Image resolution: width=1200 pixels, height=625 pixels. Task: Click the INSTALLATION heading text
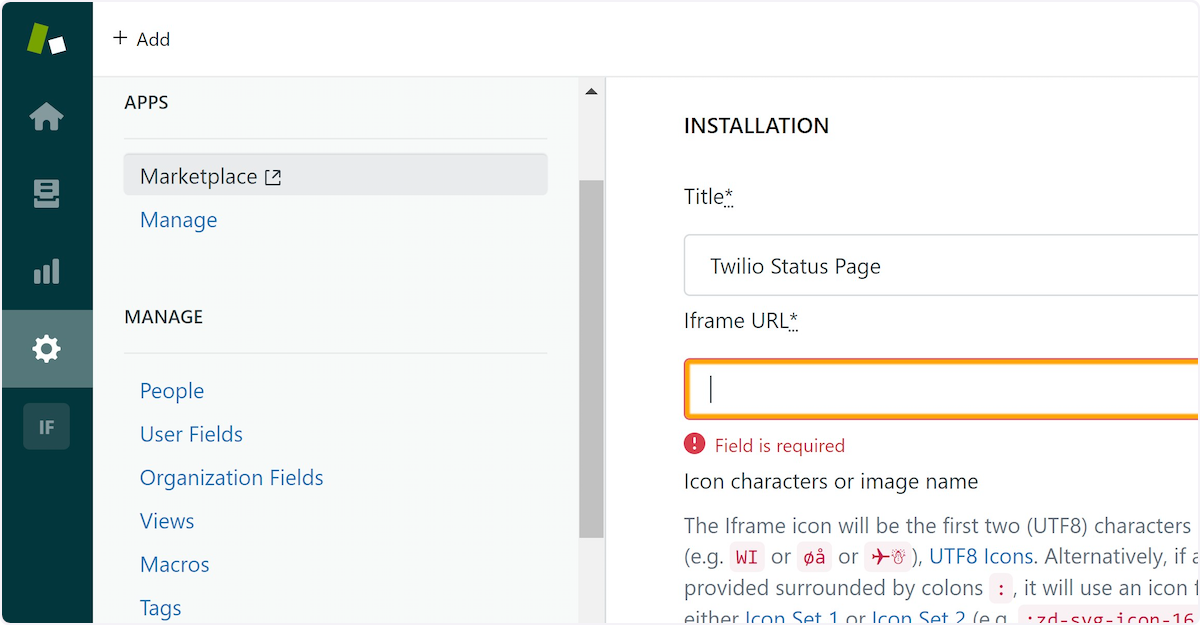(756, 126)
